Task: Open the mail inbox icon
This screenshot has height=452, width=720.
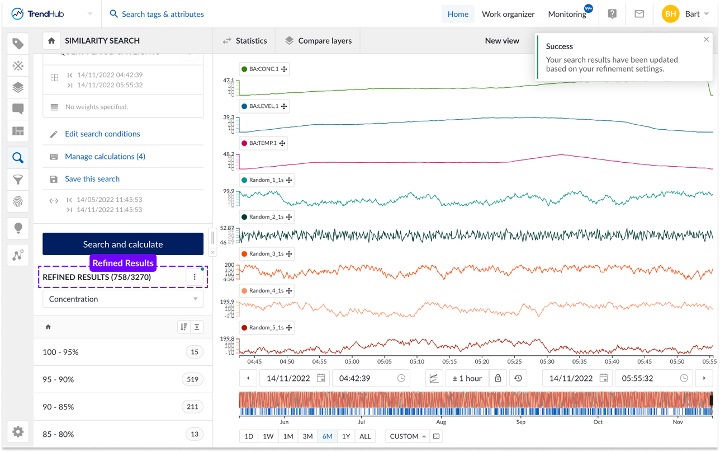Action: (638, 14)
